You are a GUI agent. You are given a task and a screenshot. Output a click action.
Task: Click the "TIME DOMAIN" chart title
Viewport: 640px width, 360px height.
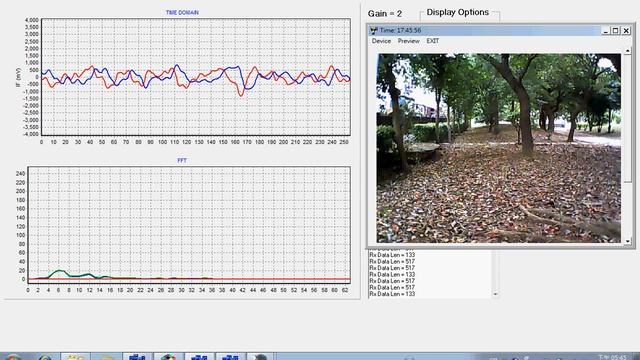pos(182,13)
